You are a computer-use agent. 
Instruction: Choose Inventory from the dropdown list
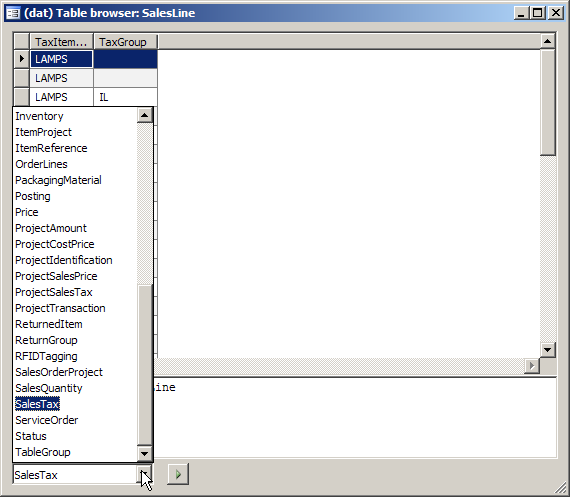(x=39, y=116)
